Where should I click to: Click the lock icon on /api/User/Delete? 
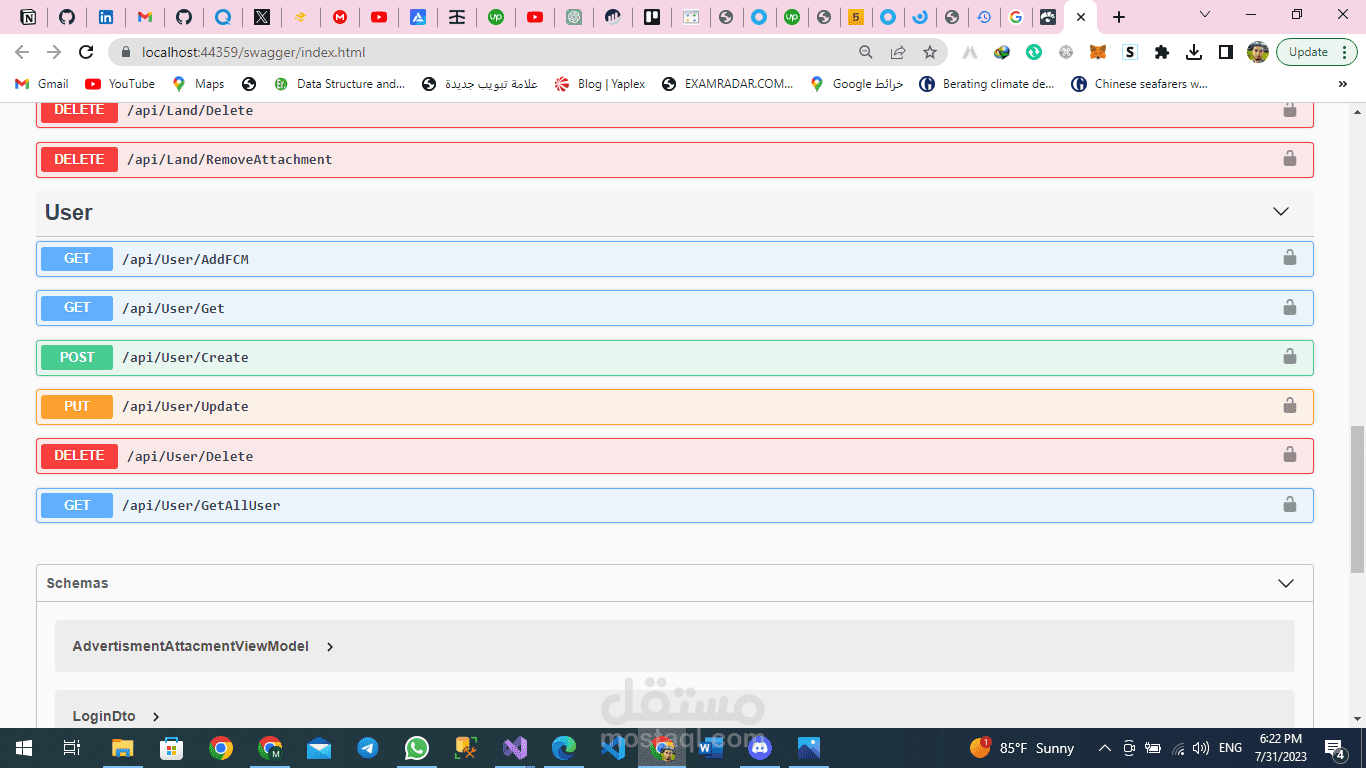tap(1290, 454)
